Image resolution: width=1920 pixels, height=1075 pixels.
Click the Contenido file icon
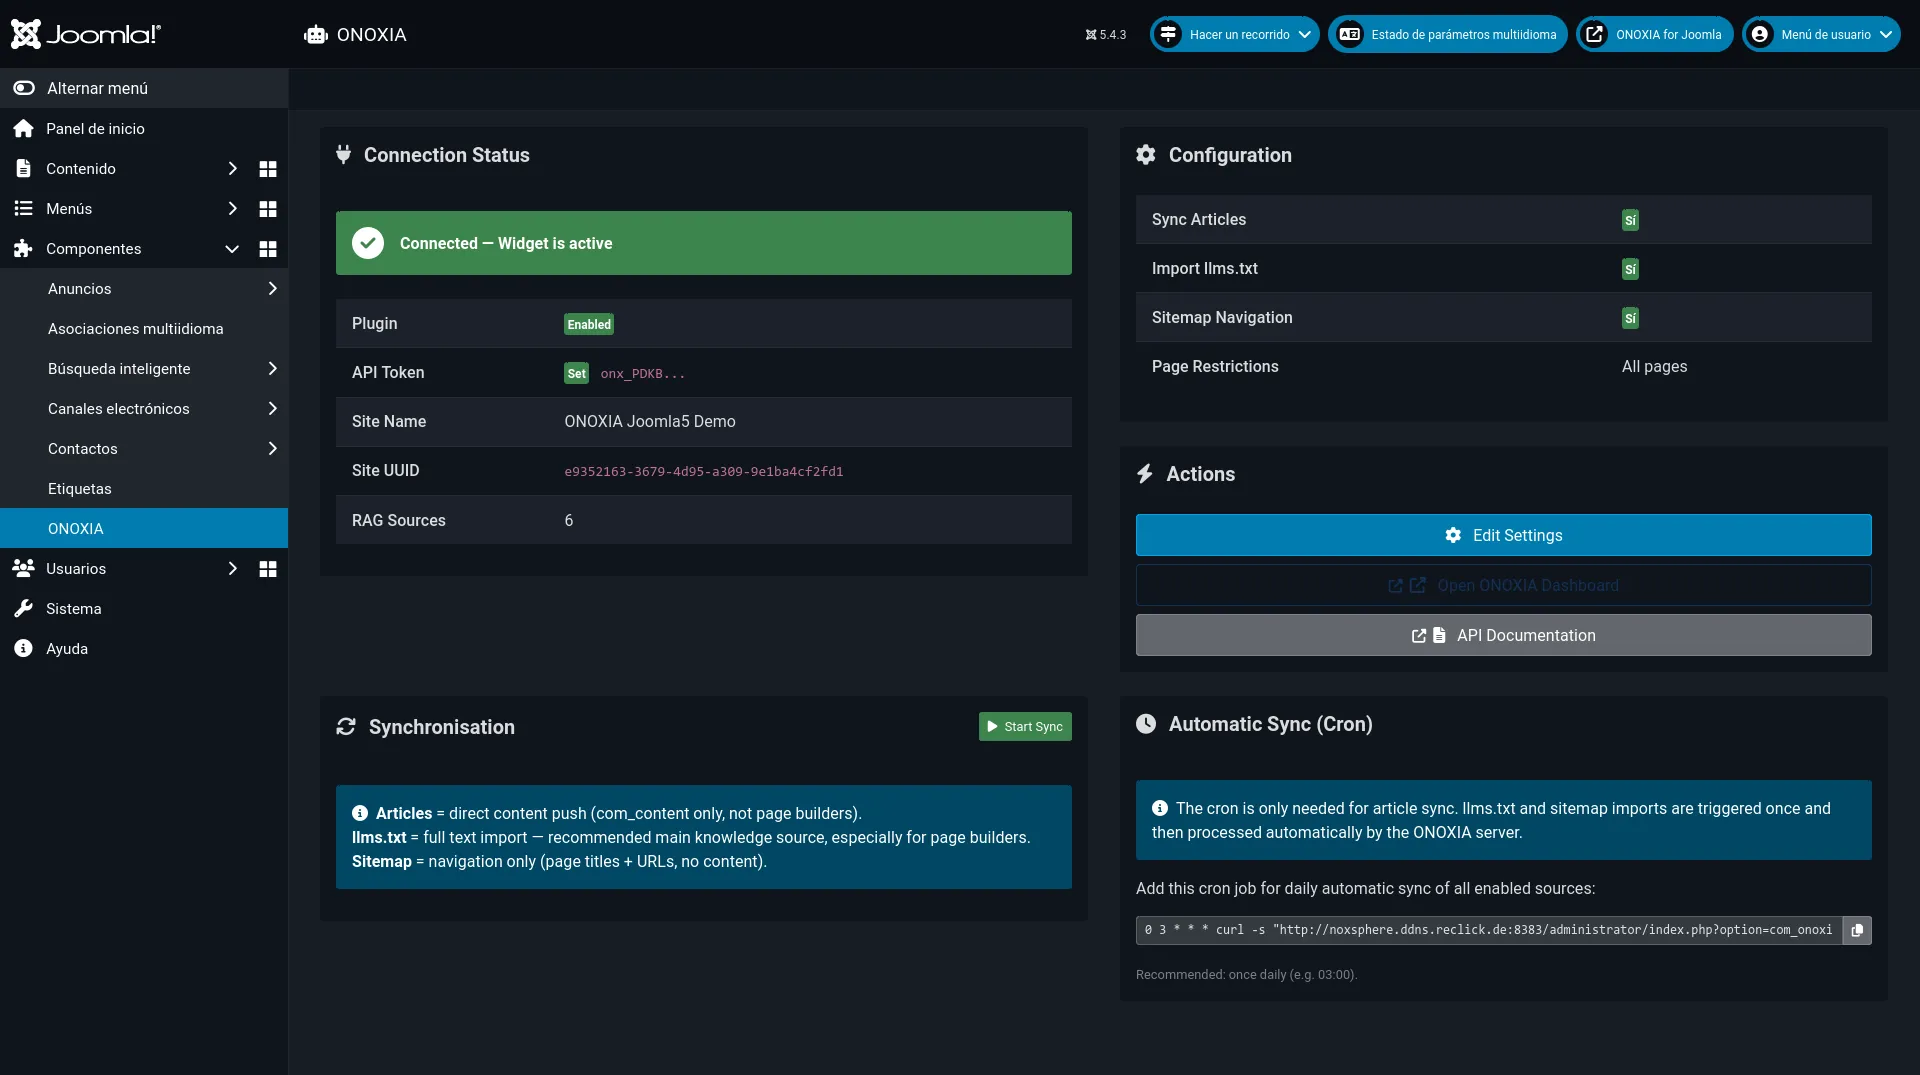click(24, 168)
